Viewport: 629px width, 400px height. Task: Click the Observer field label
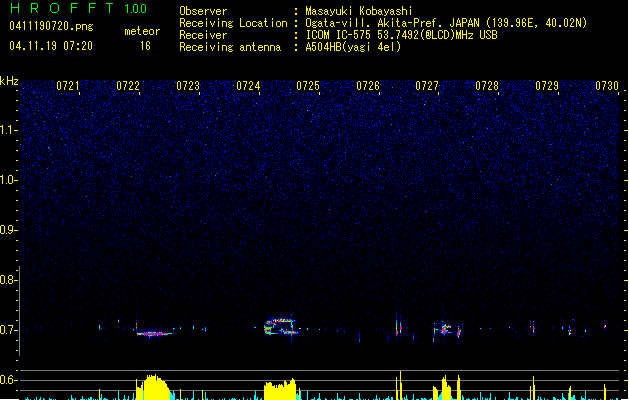203,11
